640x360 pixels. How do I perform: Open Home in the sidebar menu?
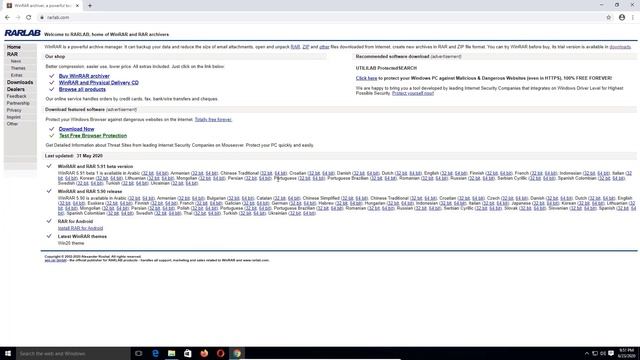click(x=14, y=47)
